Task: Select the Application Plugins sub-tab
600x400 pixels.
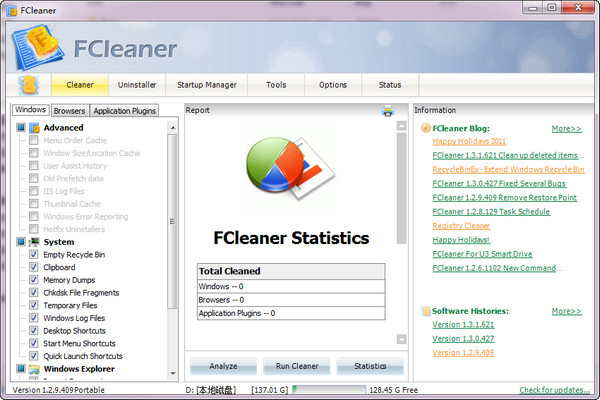Action: tap(124, 111)
